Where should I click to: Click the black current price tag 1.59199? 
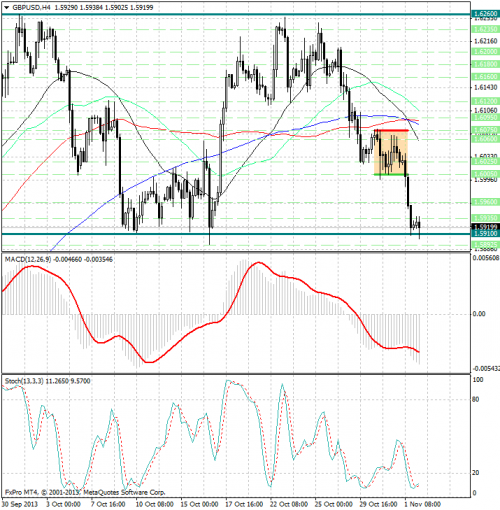point(485,227)
